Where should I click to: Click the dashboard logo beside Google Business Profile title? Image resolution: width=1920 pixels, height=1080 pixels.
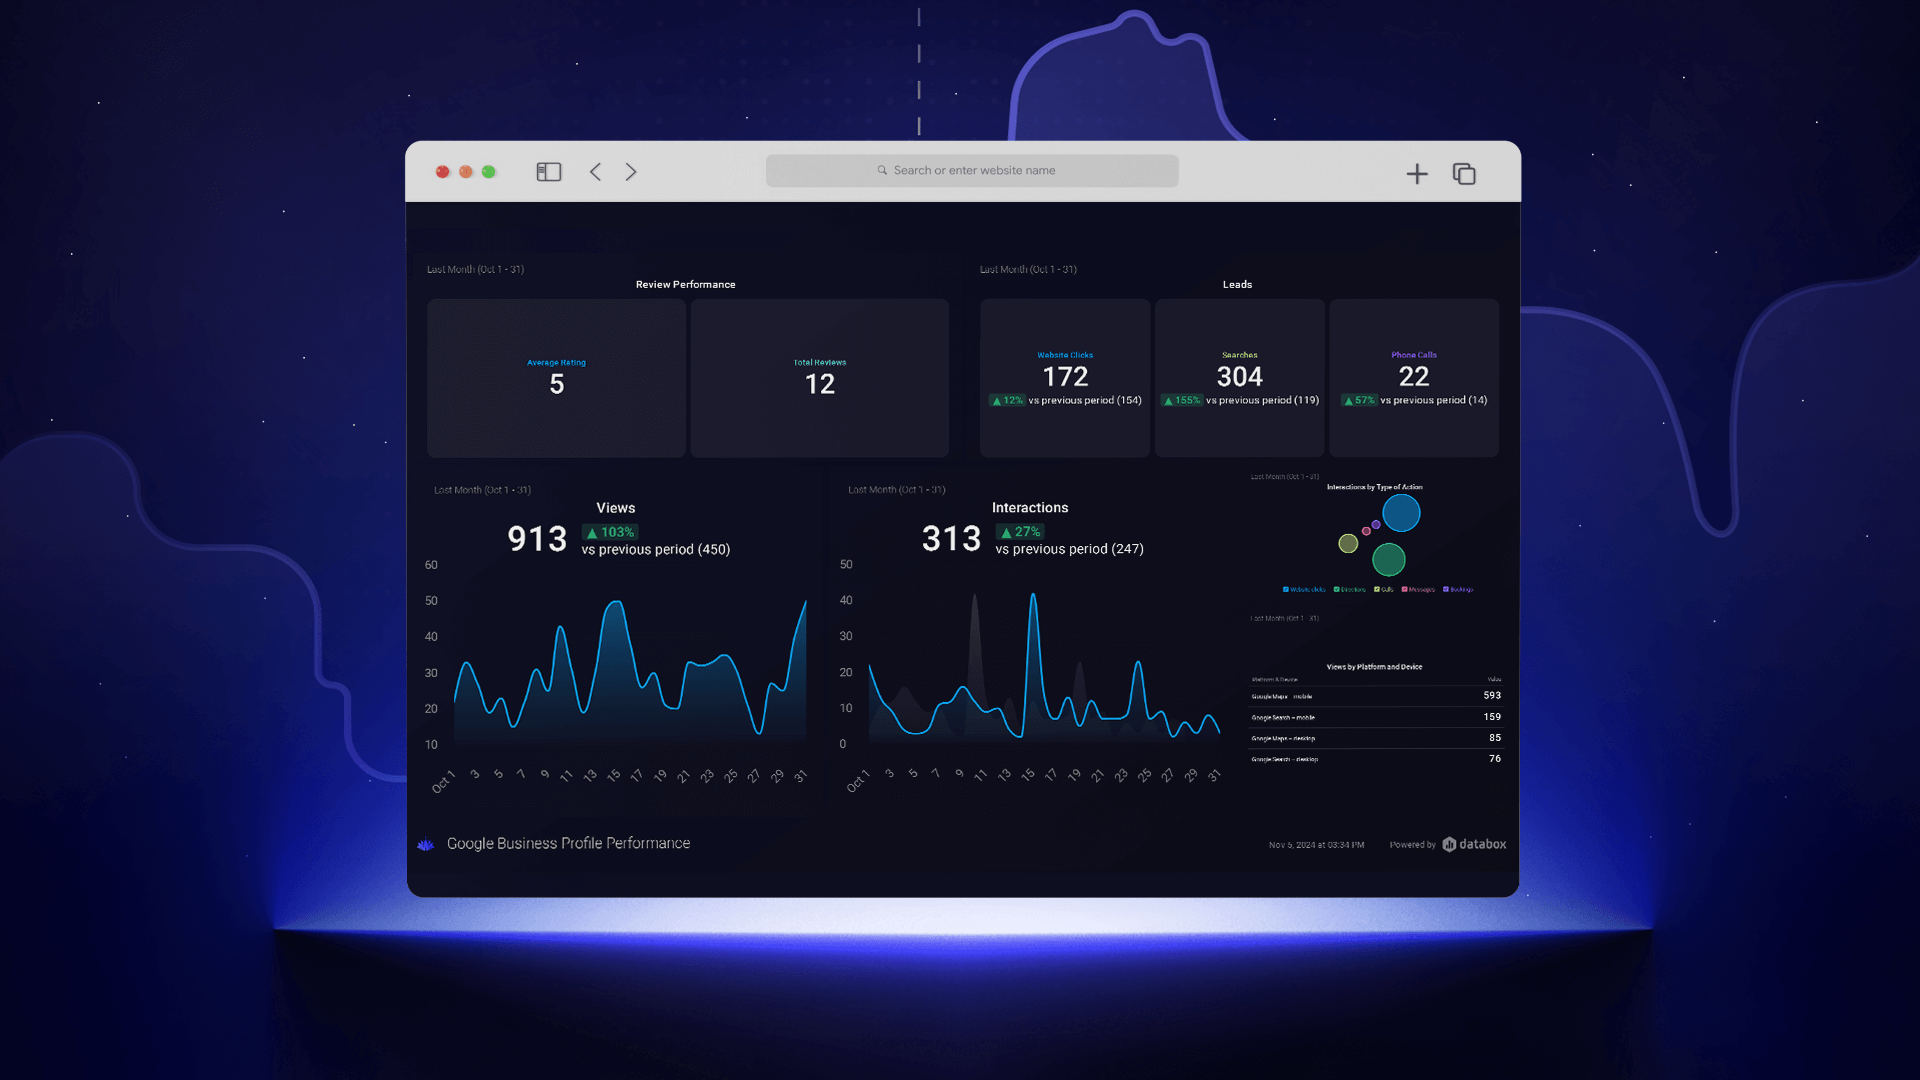point(426,844)
